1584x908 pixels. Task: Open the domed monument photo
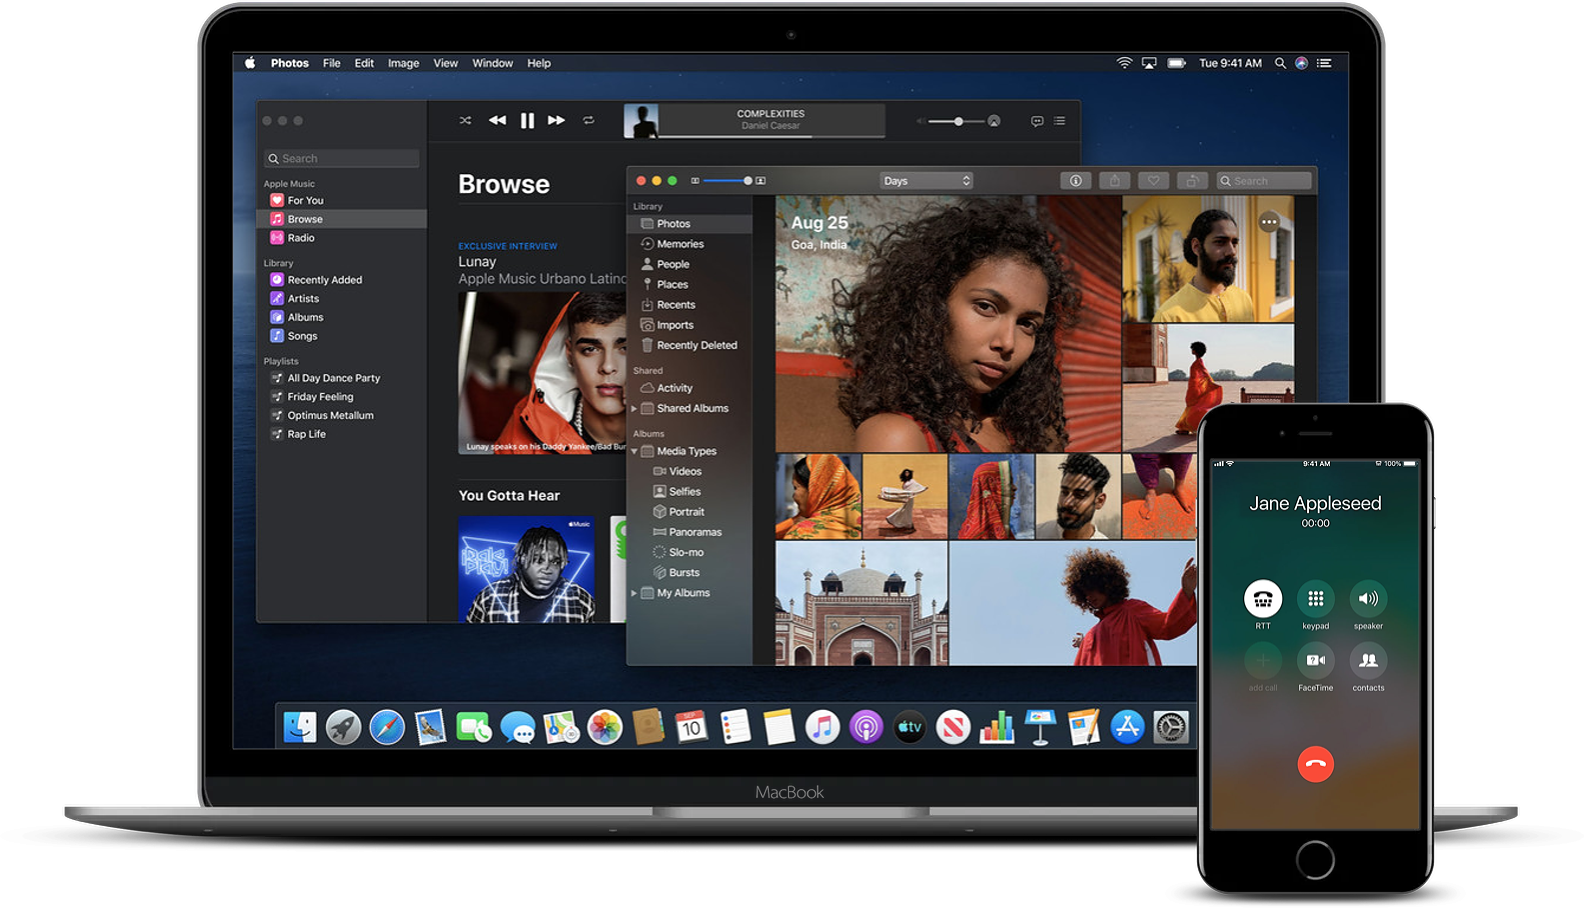[862, 604]
